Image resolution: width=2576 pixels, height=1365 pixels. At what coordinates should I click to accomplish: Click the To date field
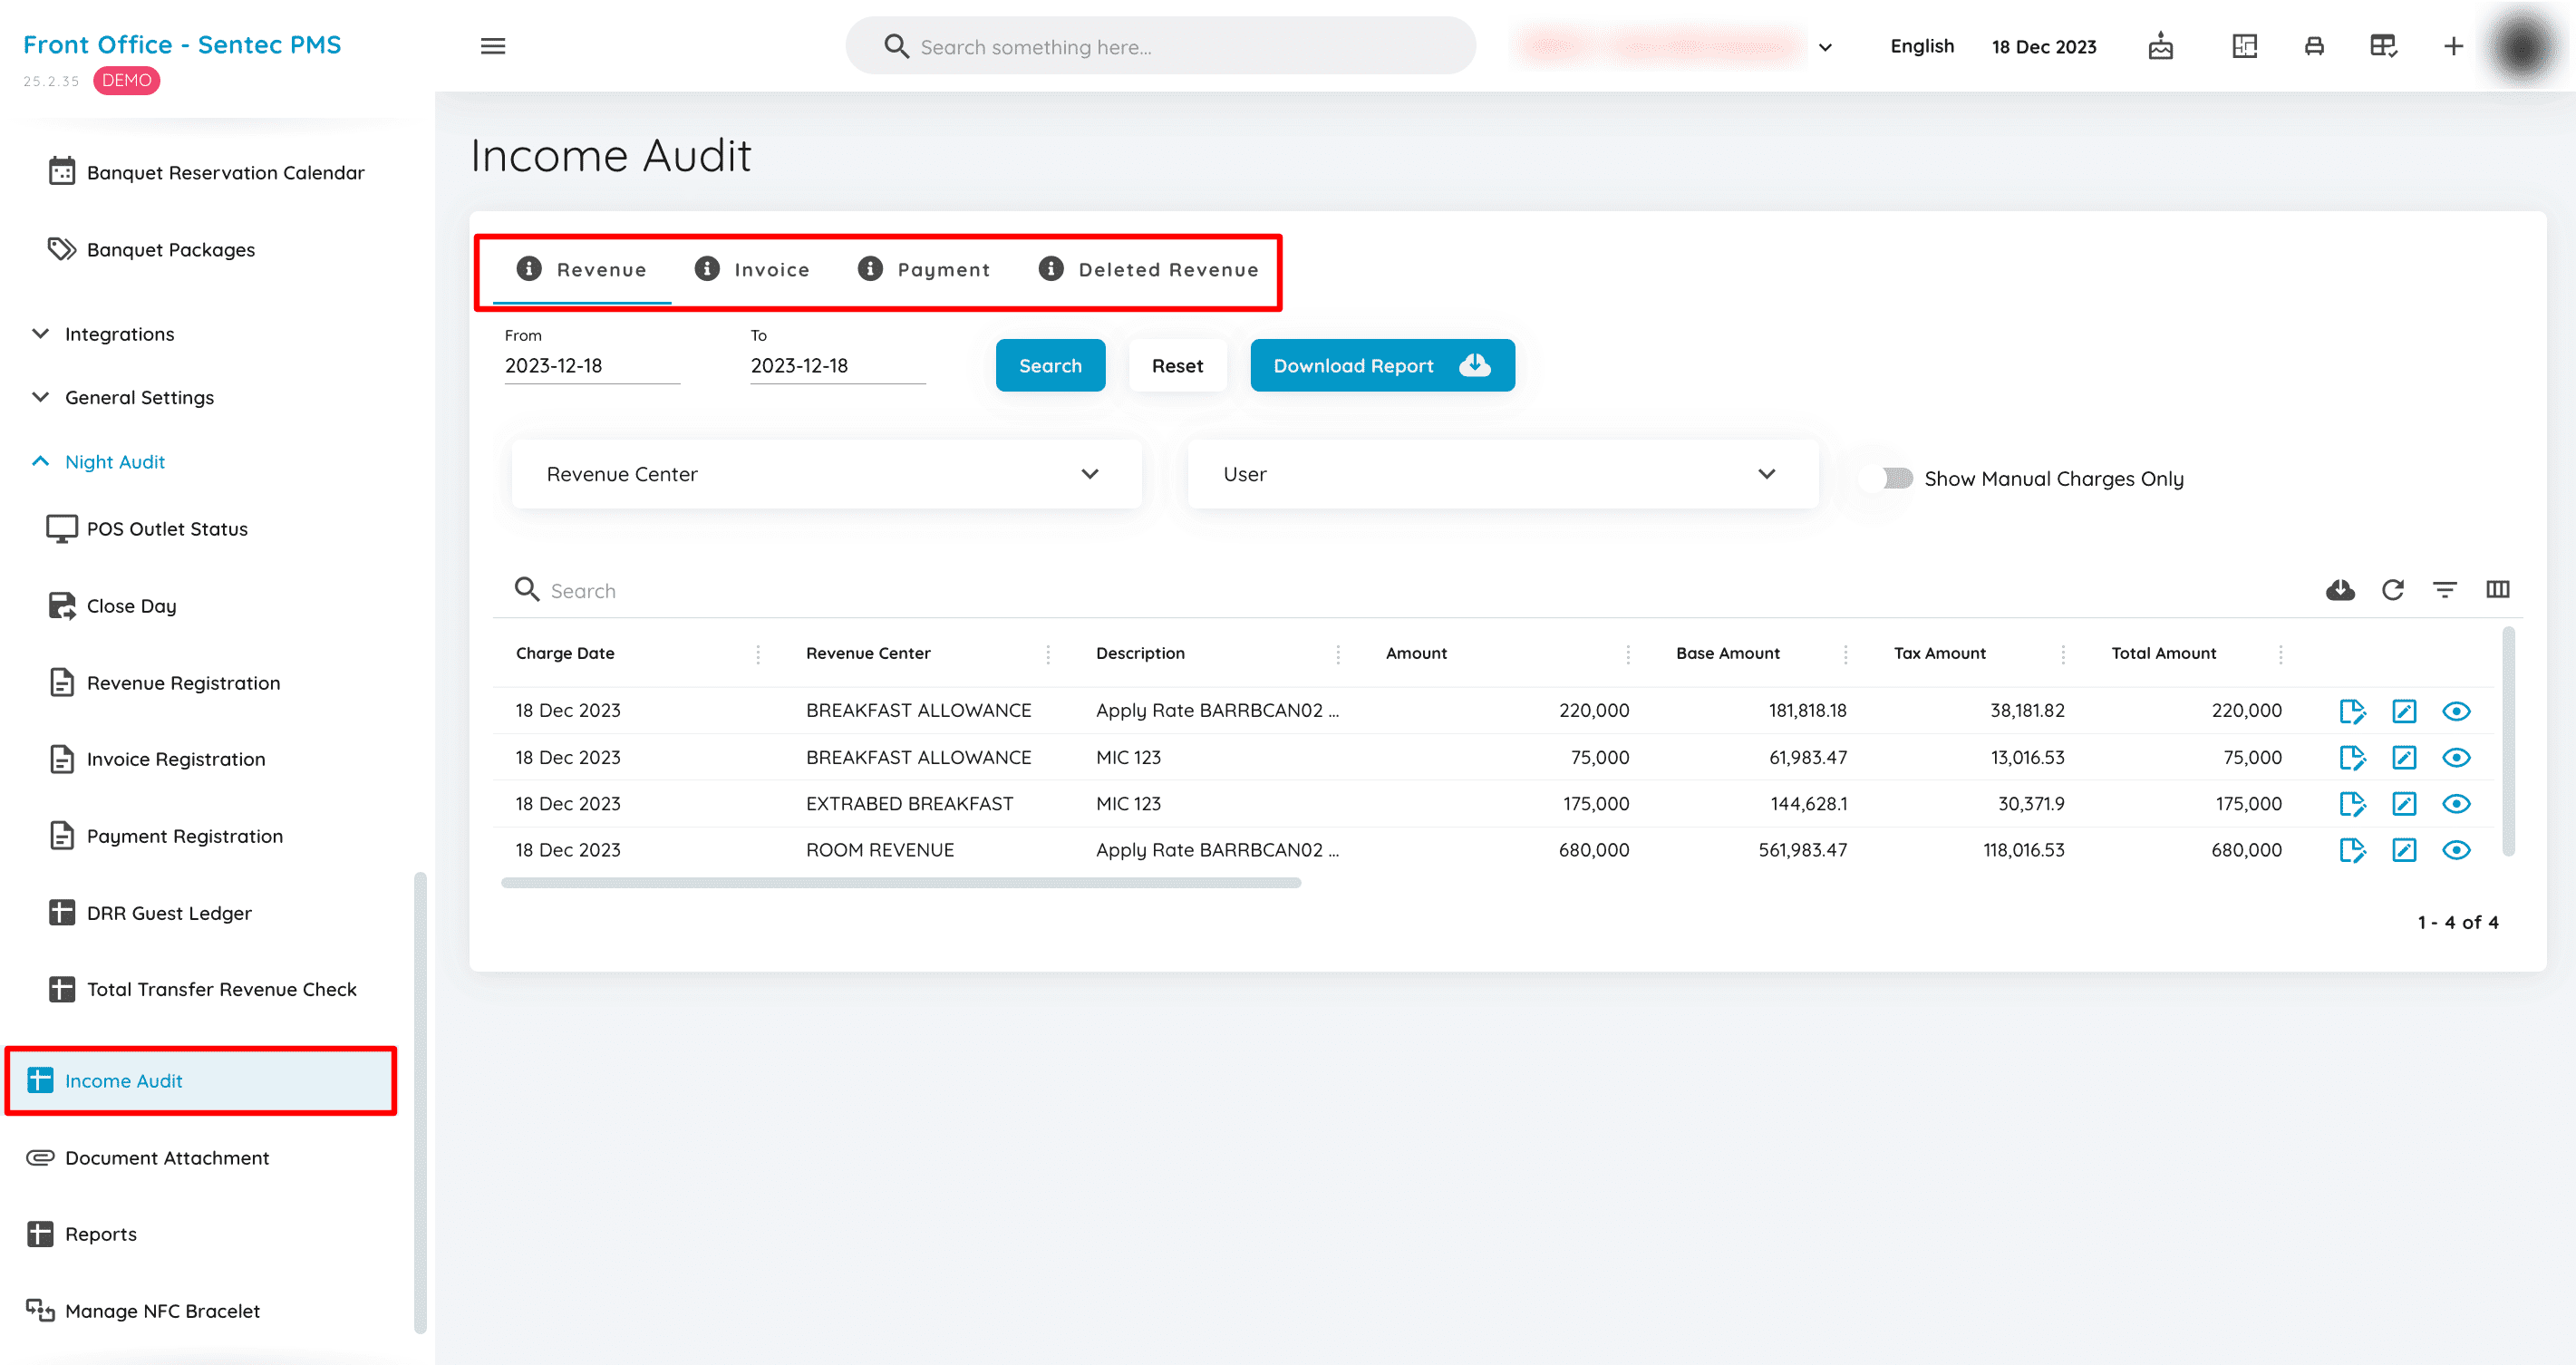point(838,366)
